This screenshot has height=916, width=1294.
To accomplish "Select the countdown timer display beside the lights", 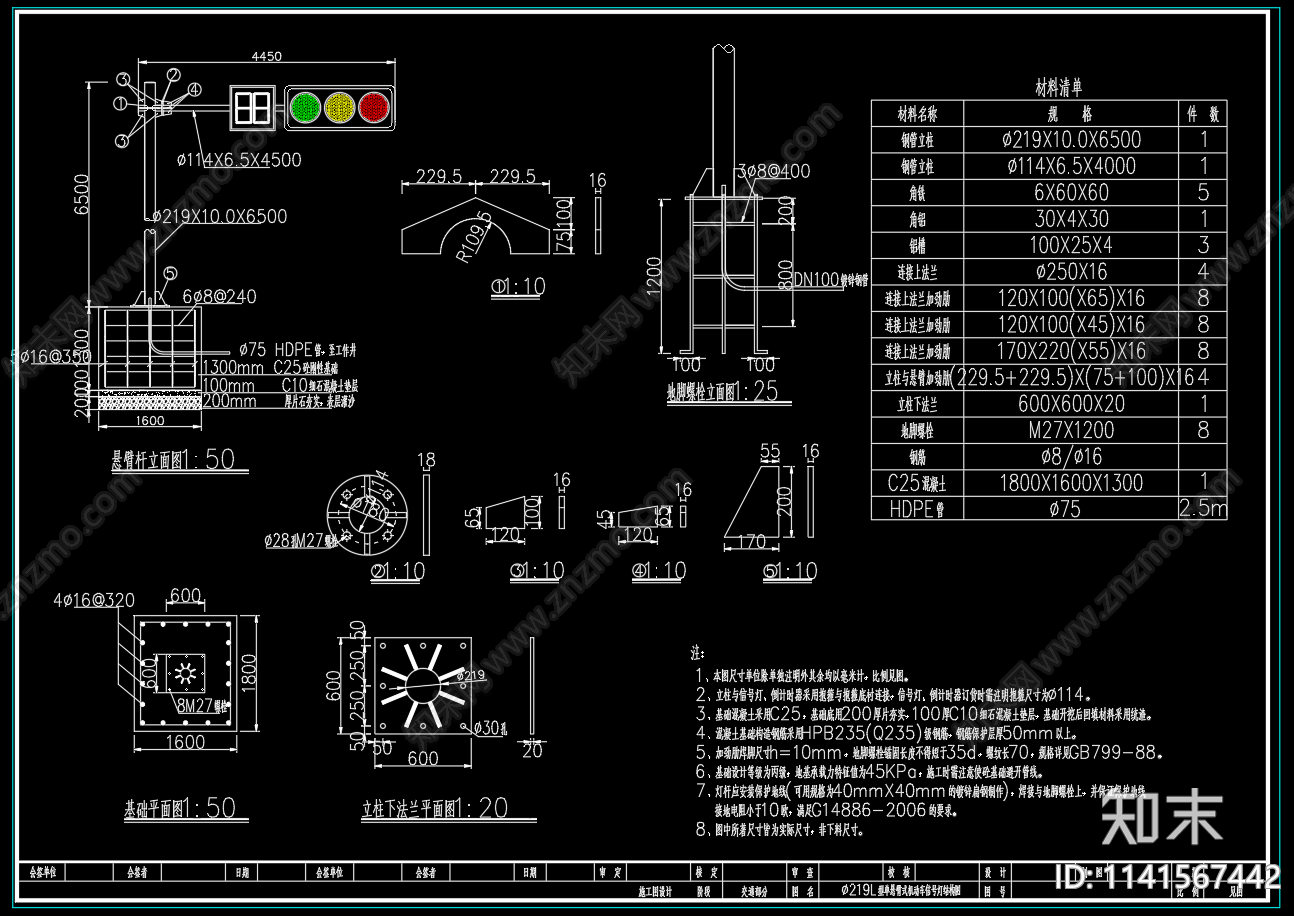I will pyautogui.click(x=251, y=106).
